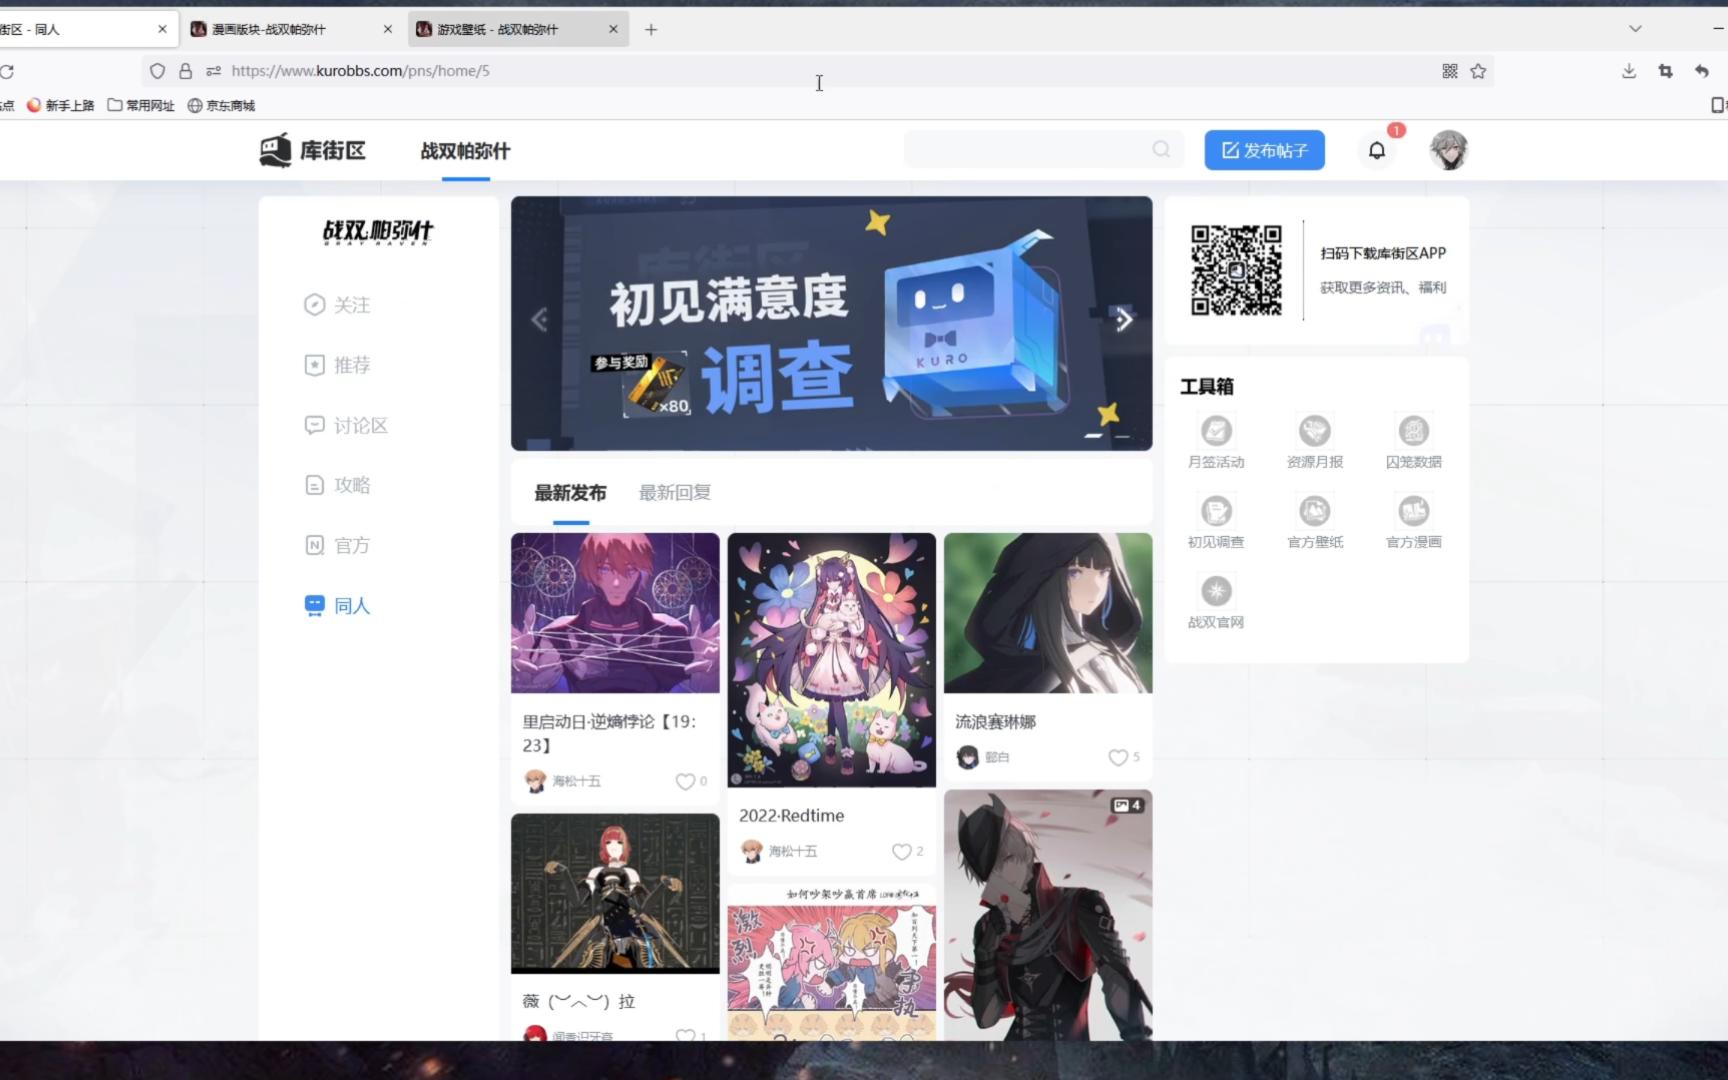
Task: Show next banner slide arrow
Action: pyautogui.click(x=1124, y=320)
